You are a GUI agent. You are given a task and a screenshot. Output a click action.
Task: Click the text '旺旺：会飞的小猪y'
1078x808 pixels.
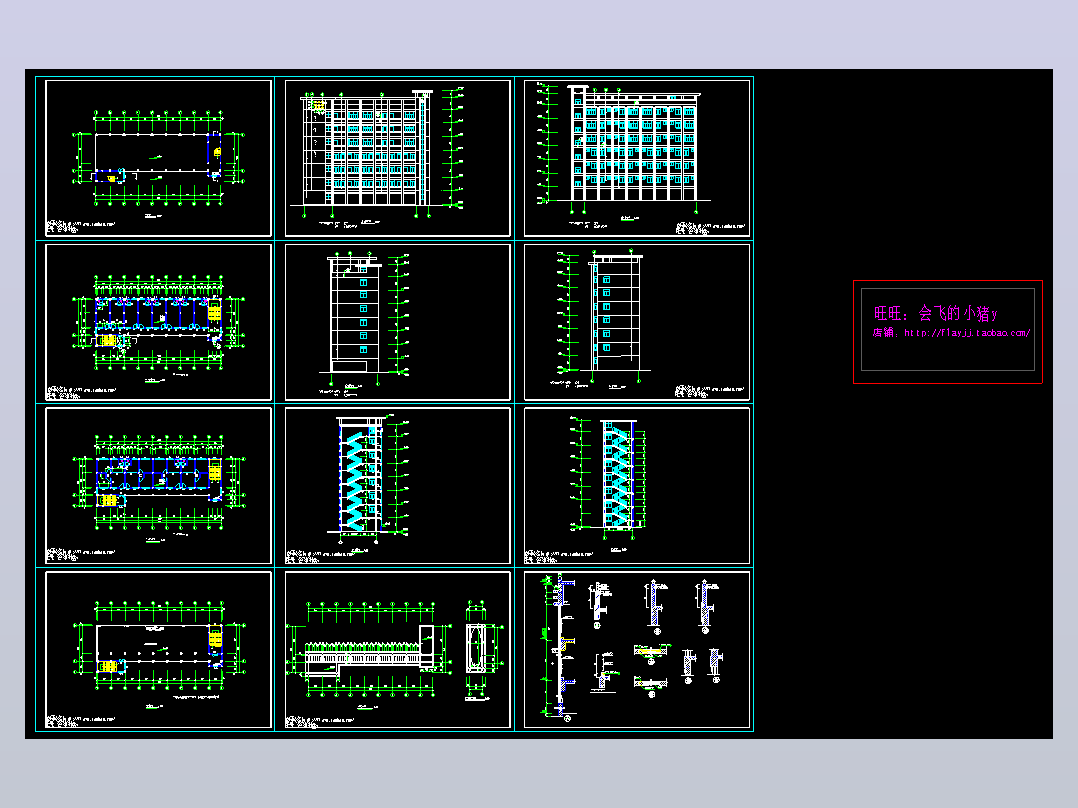[x=935, y=314]
